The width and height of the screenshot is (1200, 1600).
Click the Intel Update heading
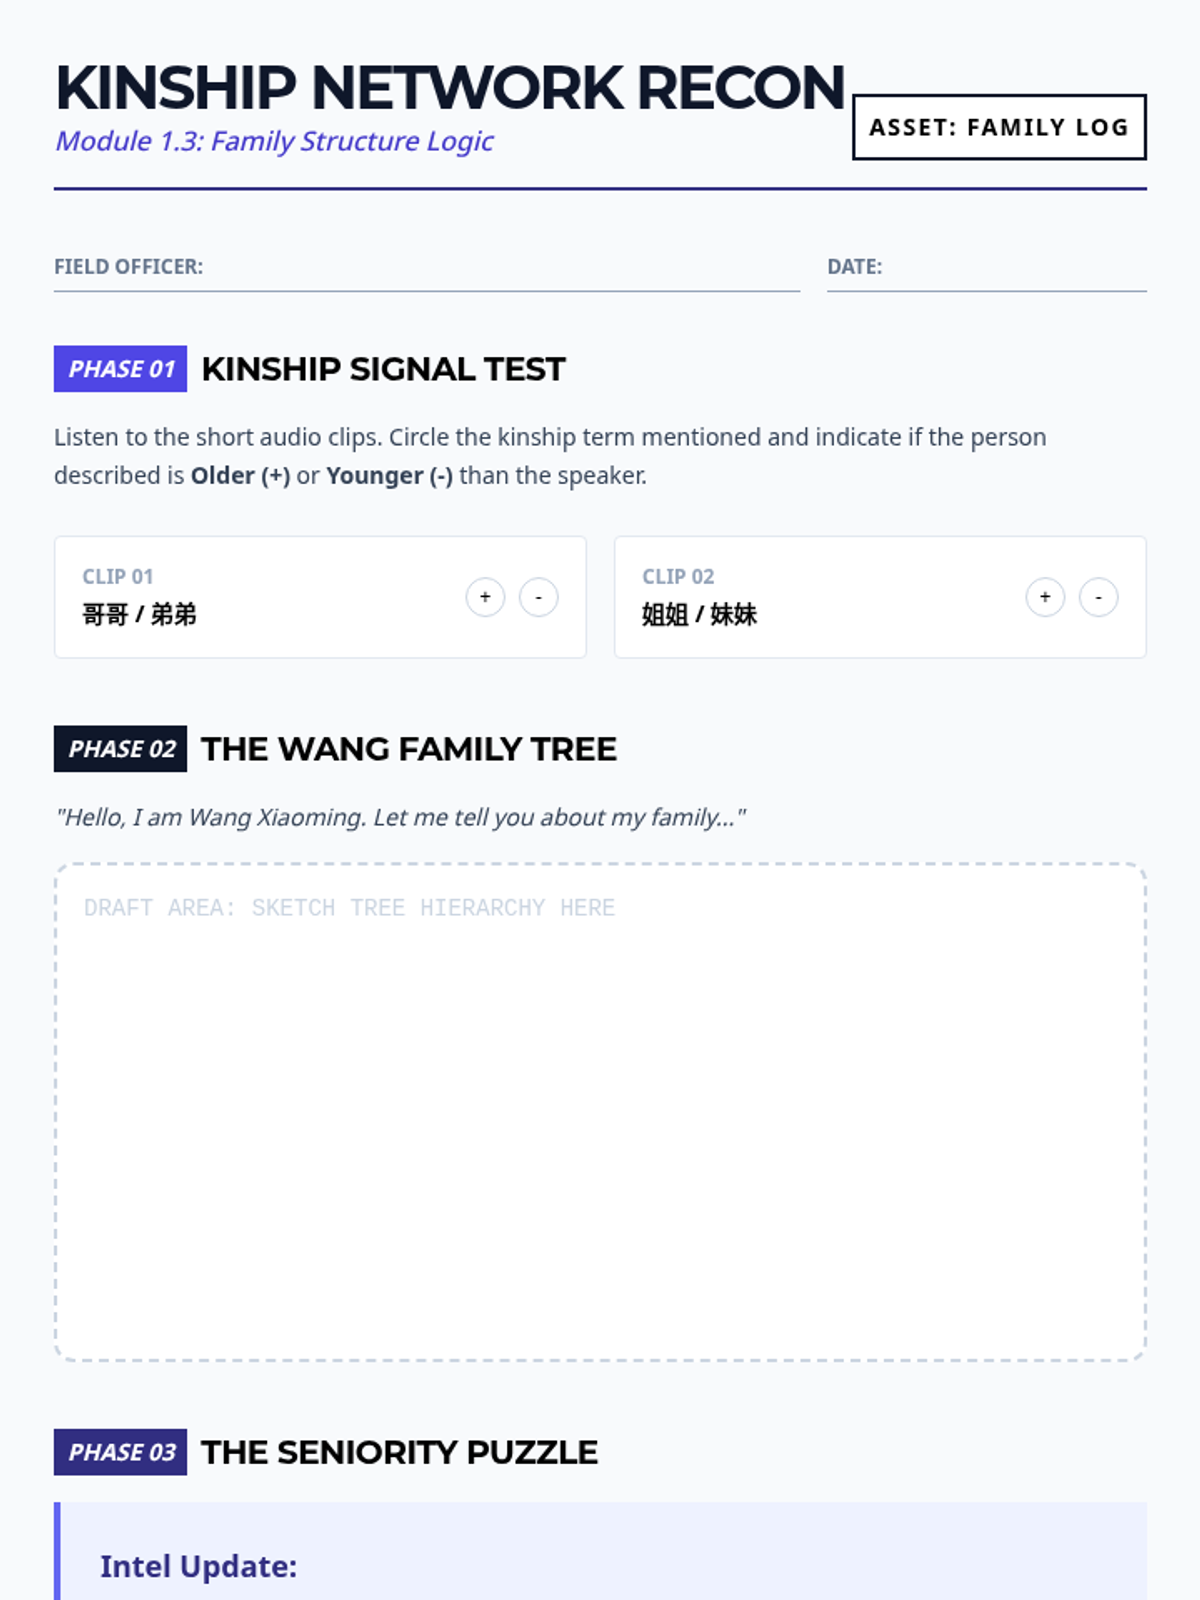[x=198, y=1566]
